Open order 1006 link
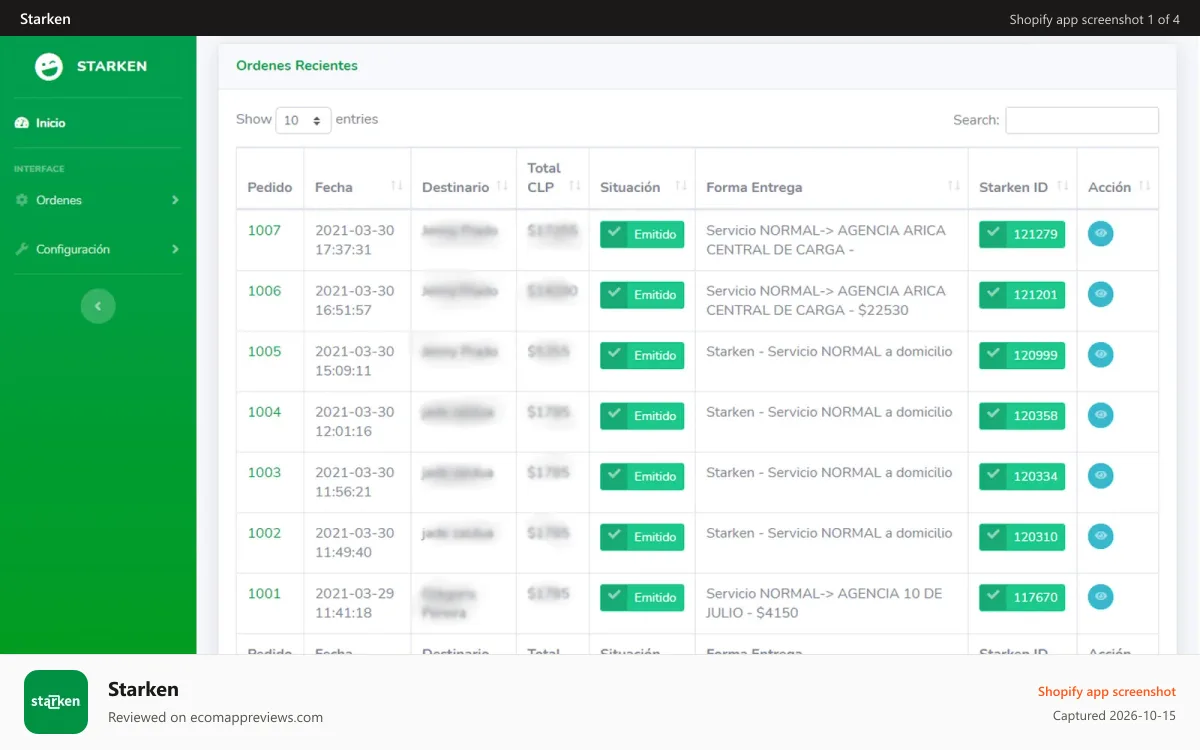Viewport: 1200px width, 750px height. tap(264, 291)
